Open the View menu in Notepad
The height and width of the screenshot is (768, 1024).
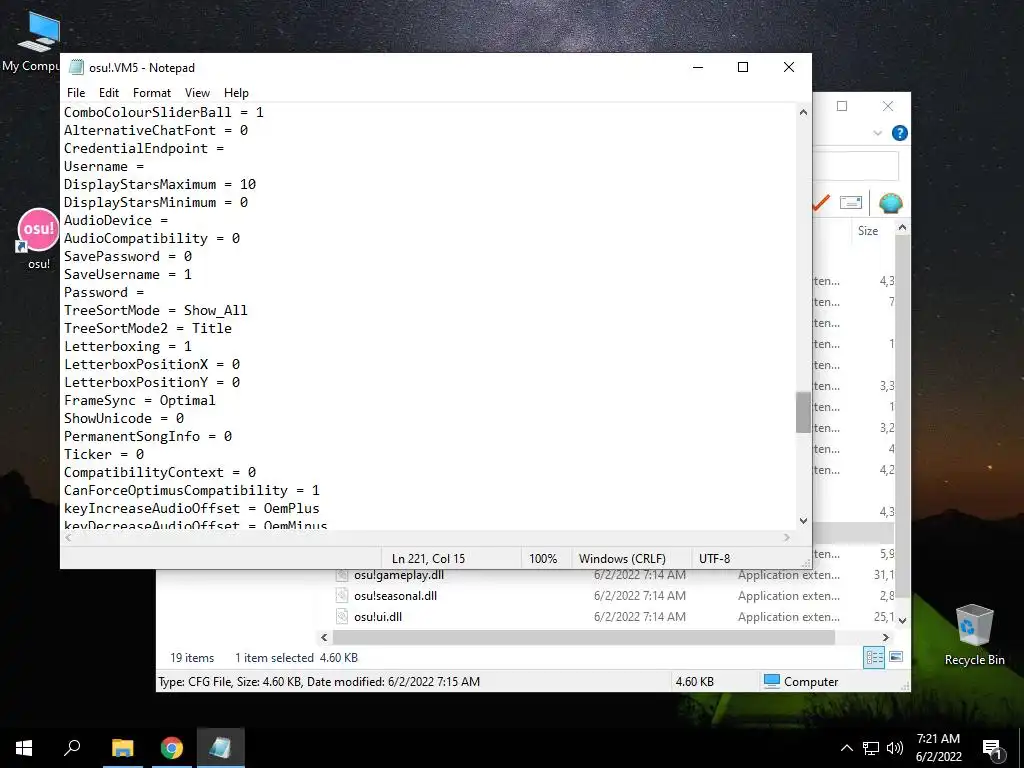coord(197,93)
